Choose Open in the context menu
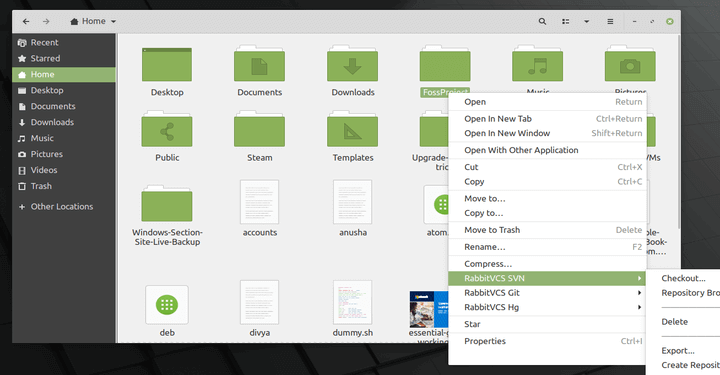 click(547, 102)
